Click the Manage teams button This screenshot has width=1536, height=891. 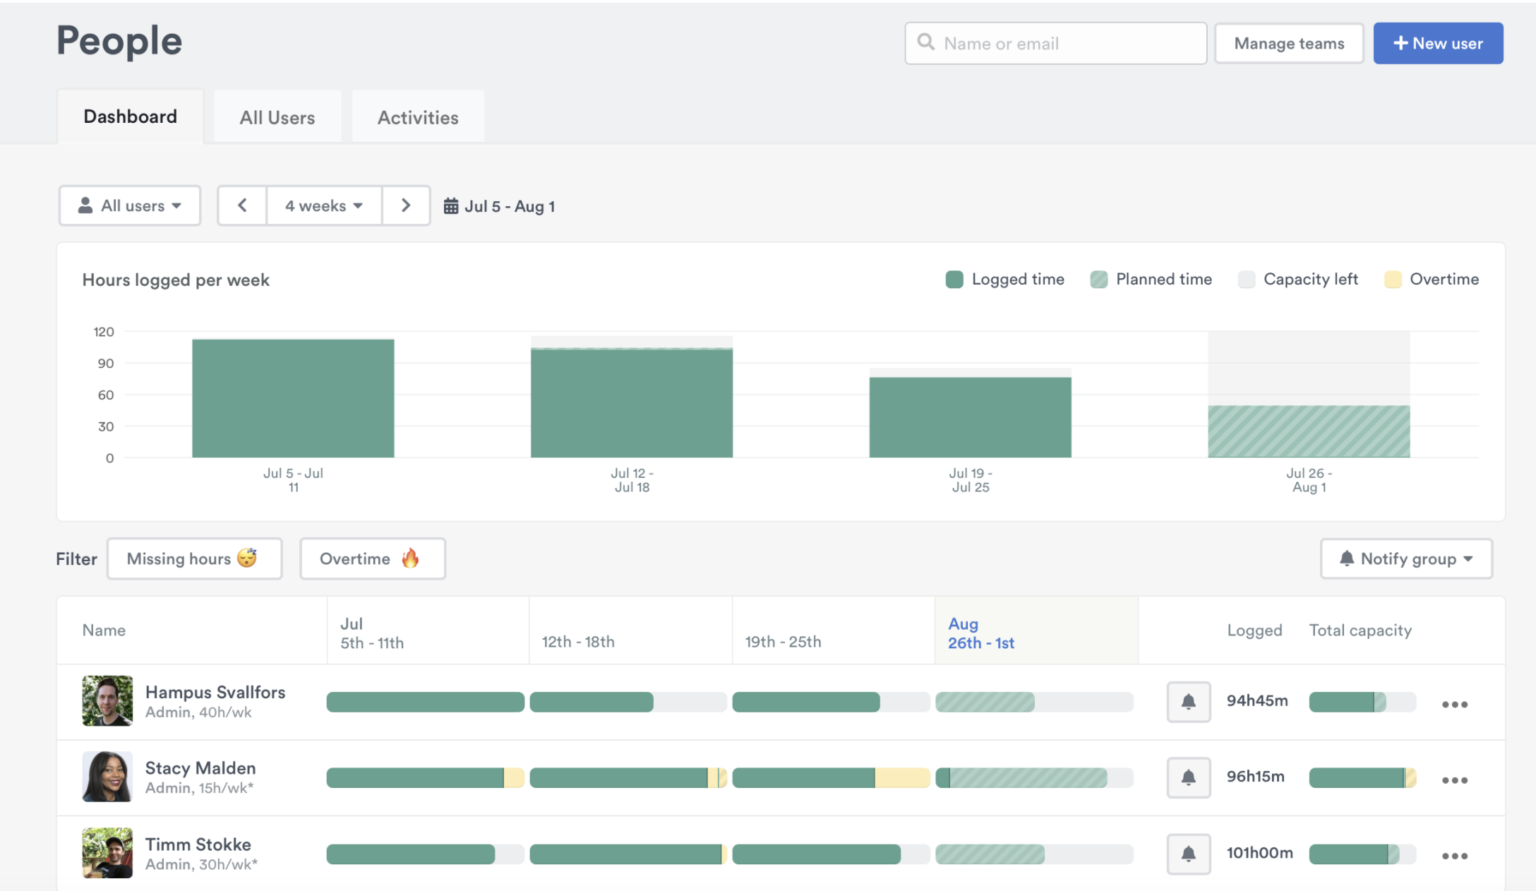coord(1289,43)
